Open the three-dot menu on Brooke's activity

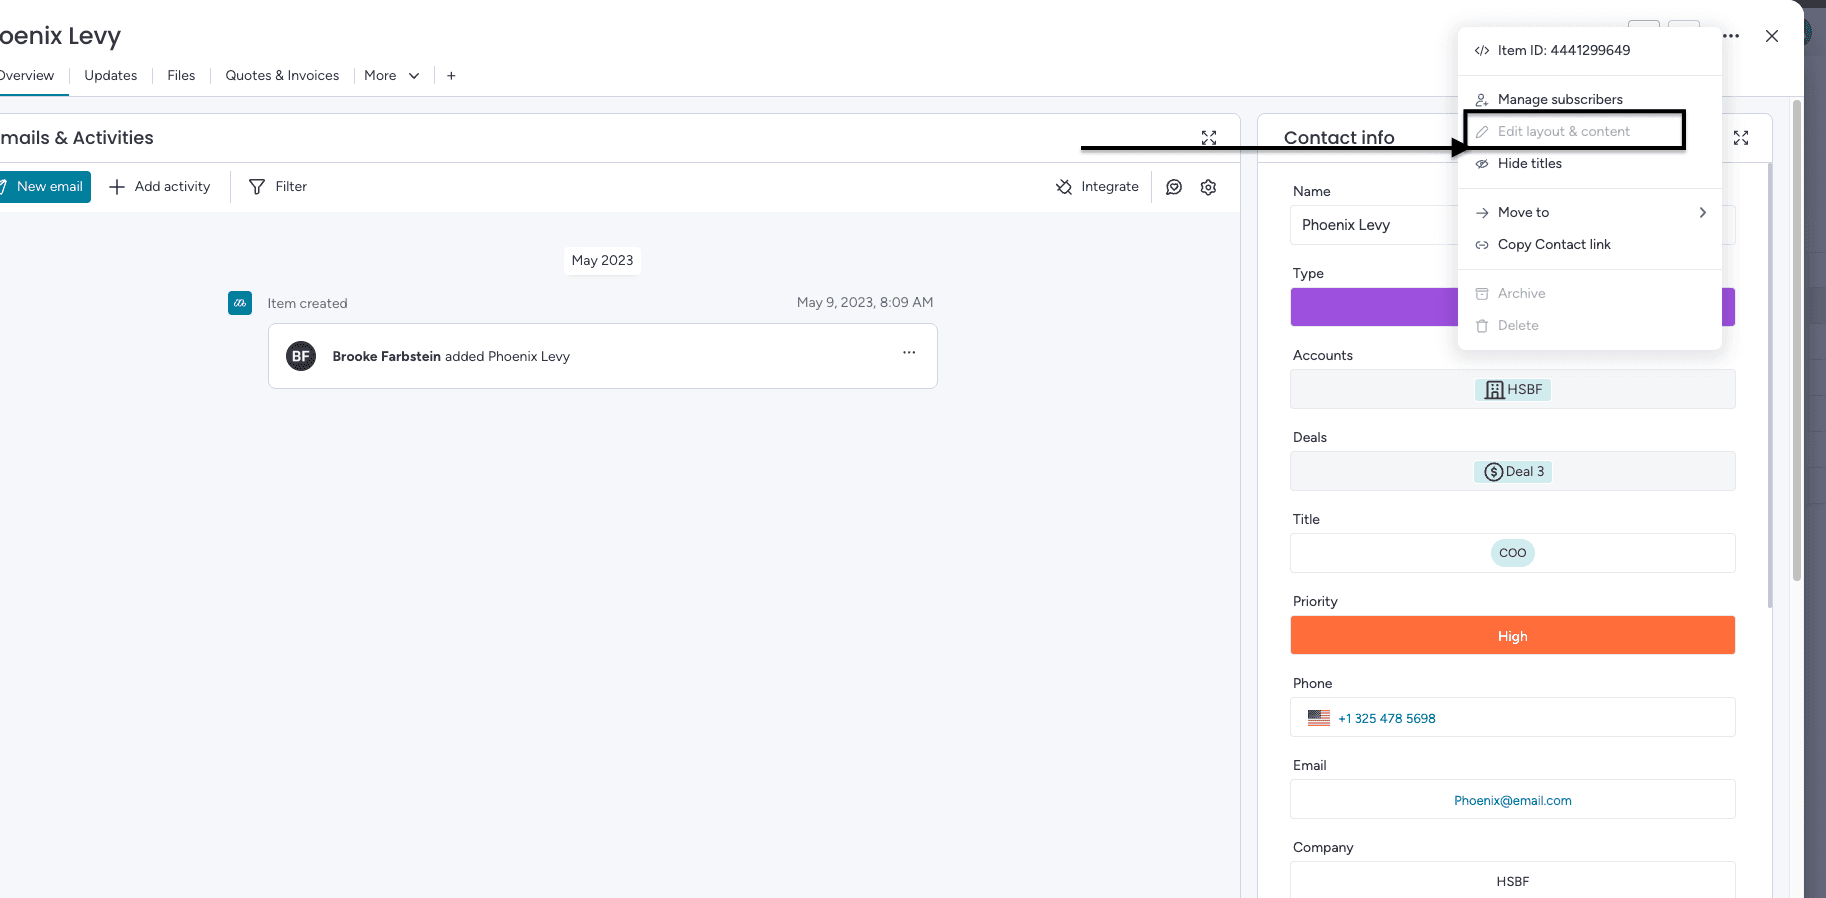point(909,353)
